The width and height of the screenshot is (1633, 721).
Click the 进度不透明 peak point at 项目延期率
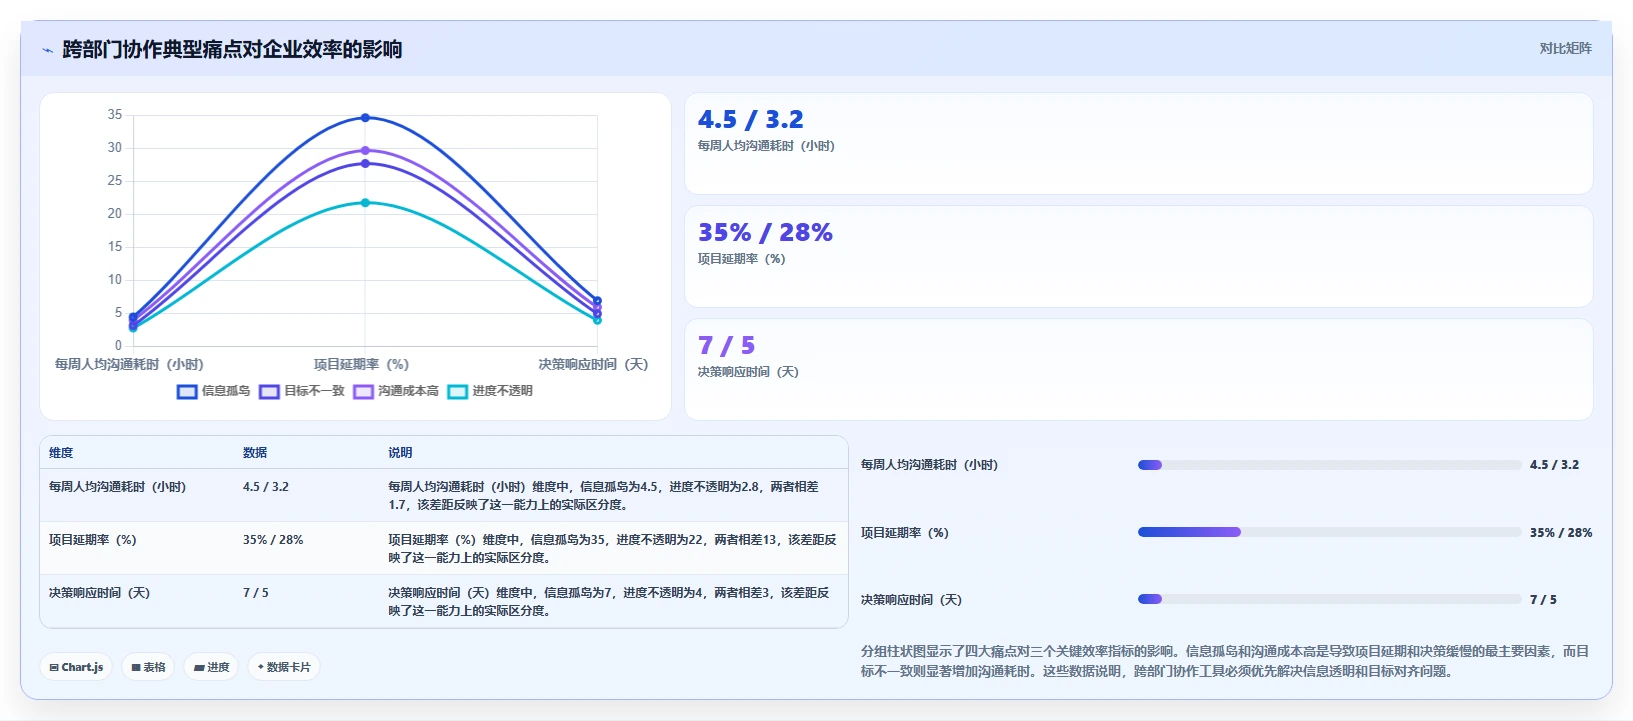point(365,203)
